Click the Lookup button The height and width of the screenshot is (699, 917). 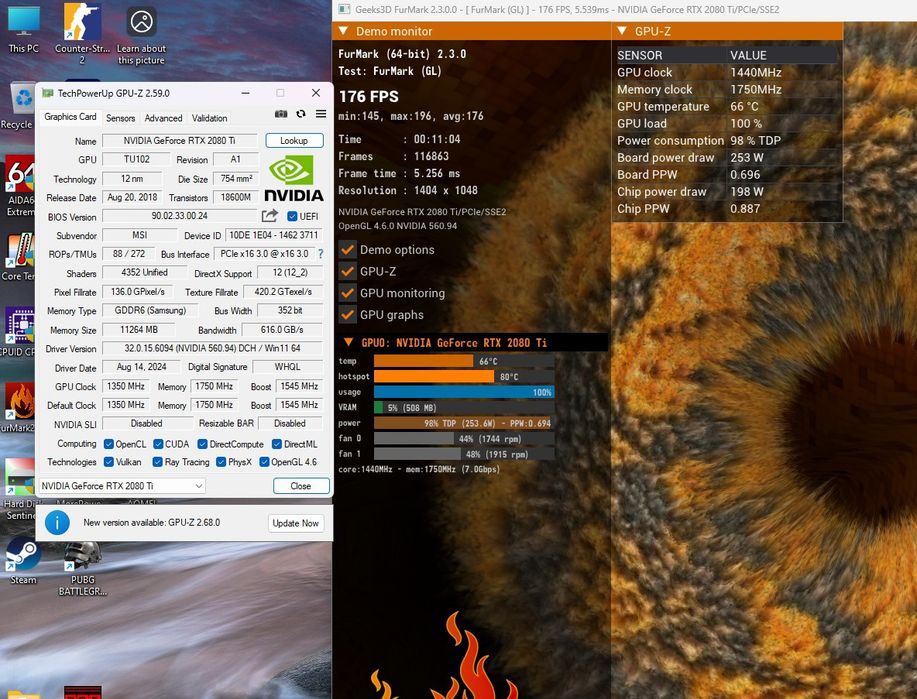click(x=294, y=140)
